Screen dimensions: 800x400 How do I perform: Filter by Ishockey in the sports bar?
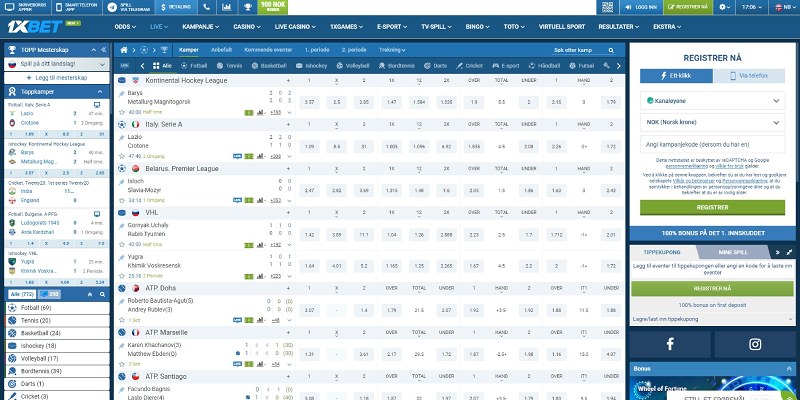[x=312, y=66]
